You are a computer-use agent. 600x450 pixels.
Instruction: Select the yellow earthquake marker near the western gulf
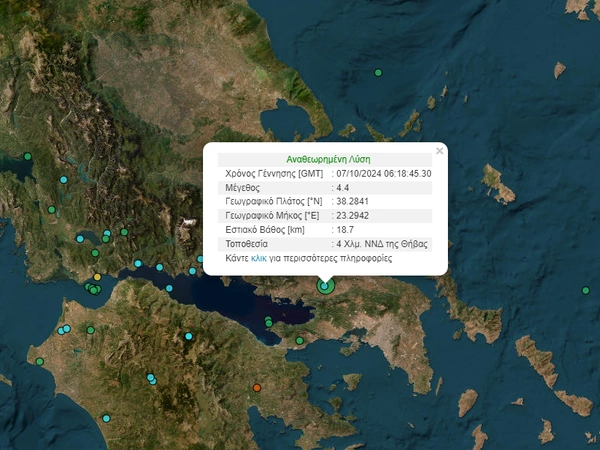(97, 277)
